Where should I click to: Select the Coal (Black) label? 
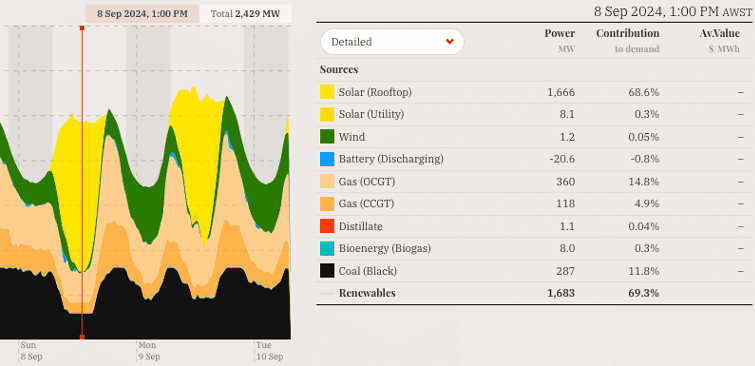368,271
